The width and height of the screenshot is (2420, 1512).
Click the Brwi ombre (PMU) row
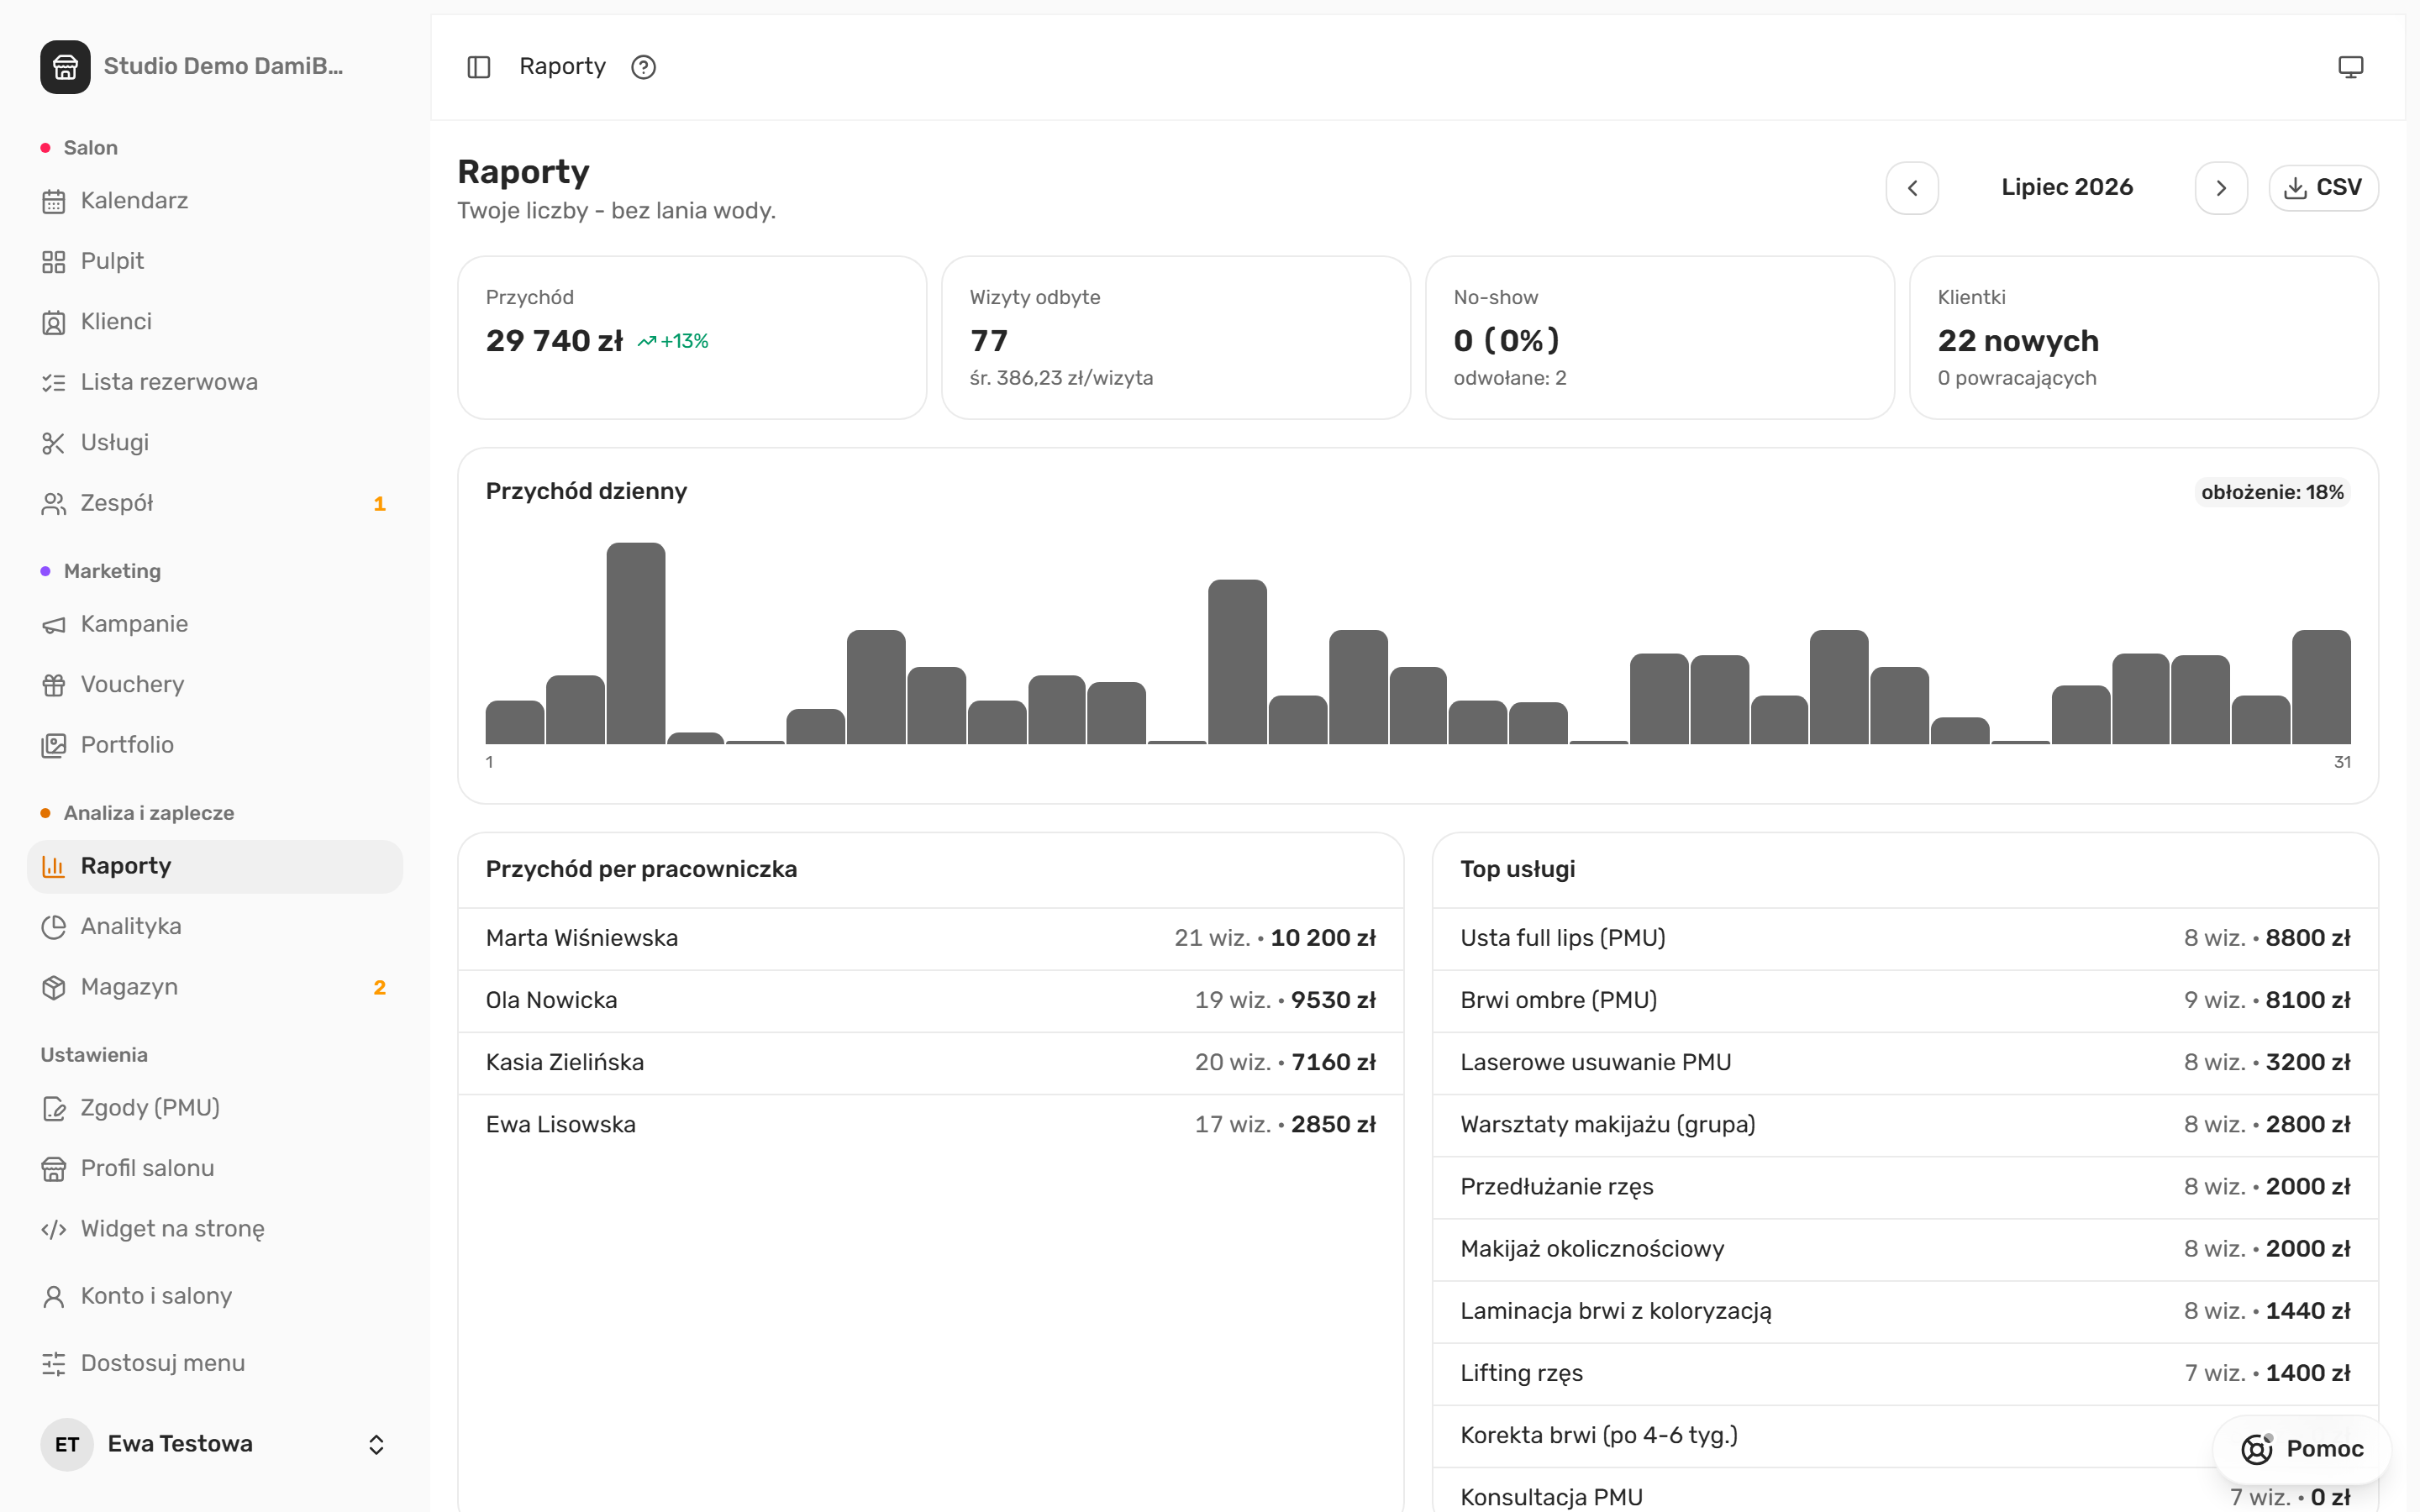coord(1905,1001)
